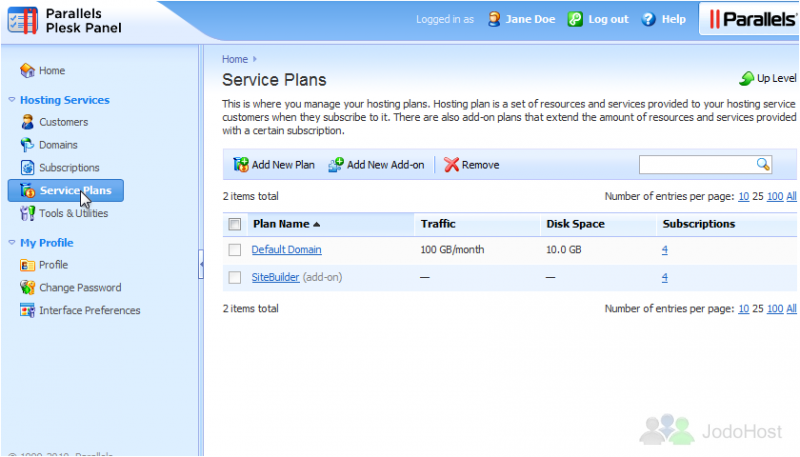Click the Interface Preferences icon

[27, 310]
